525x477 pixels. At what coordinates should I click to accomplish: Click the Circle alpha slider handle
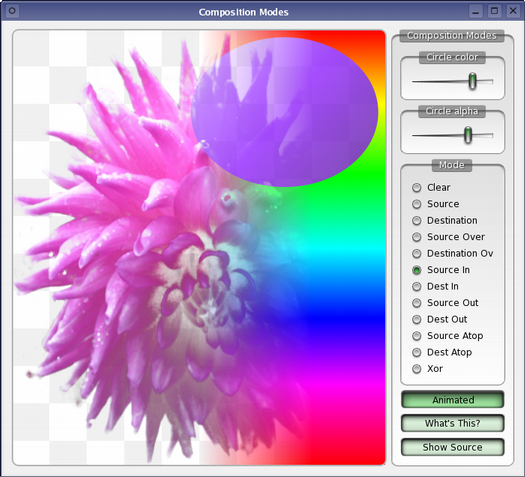pyautogui.click(x=468, y=135)
